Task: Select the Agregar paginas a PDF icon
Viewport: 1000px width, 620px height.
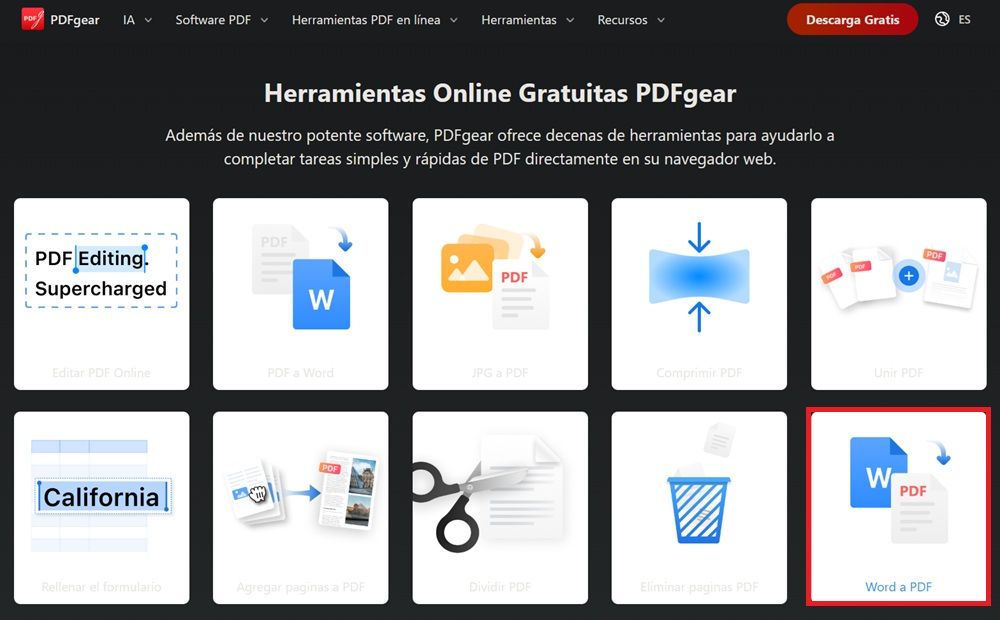Action: click(x=302, y=489)
